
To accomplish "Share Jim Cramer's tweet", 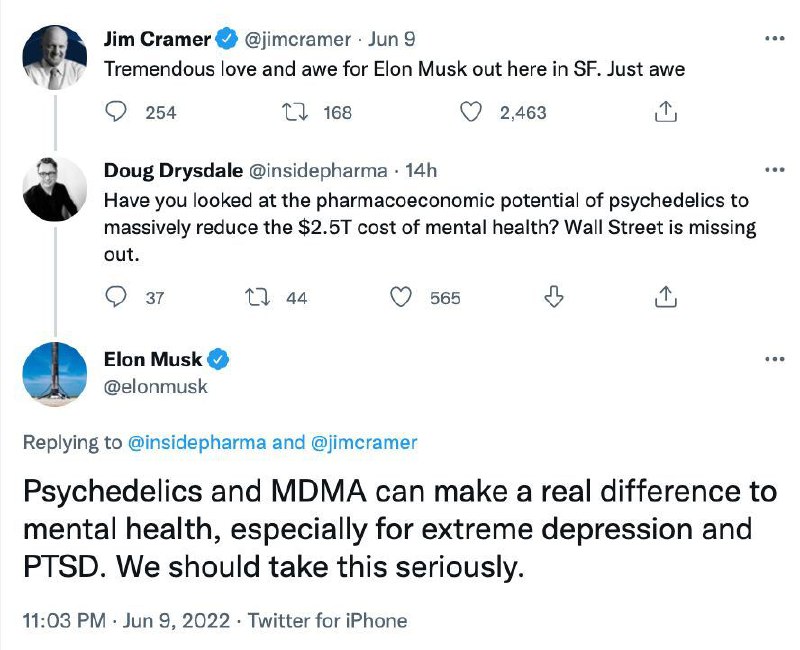I will [x=665, y=111].
